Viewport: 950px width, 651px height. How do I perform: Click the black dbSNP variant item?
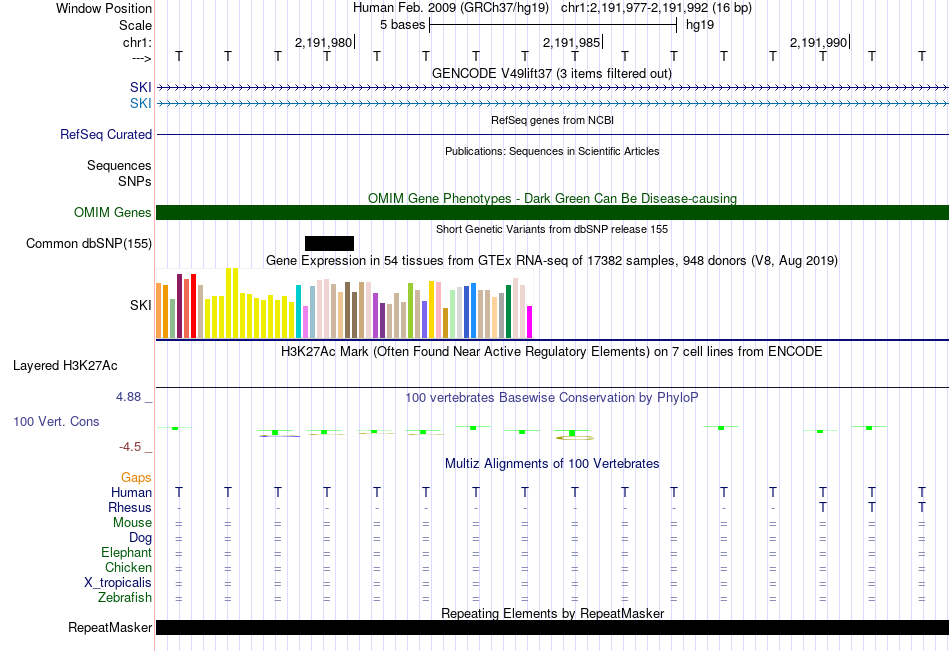pos(329,244)
